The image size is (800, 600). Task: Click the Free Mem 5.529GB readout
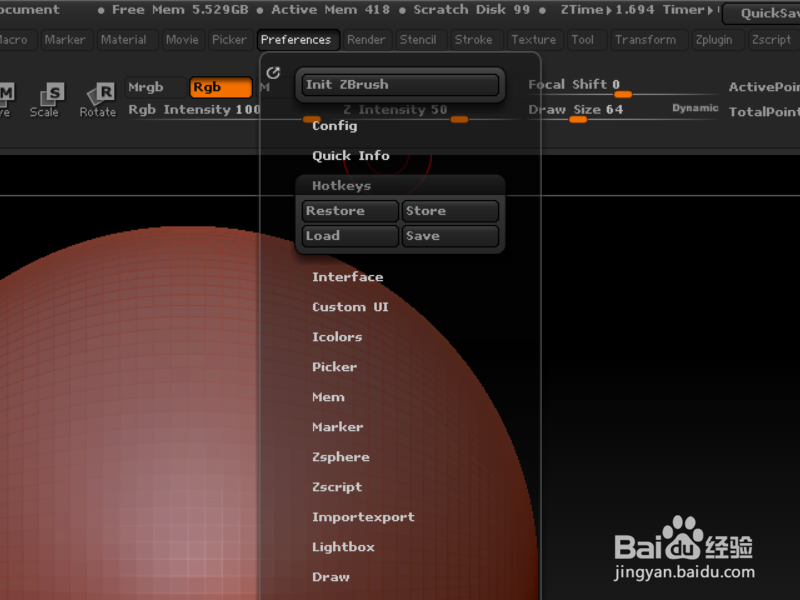tap(180, 10)
